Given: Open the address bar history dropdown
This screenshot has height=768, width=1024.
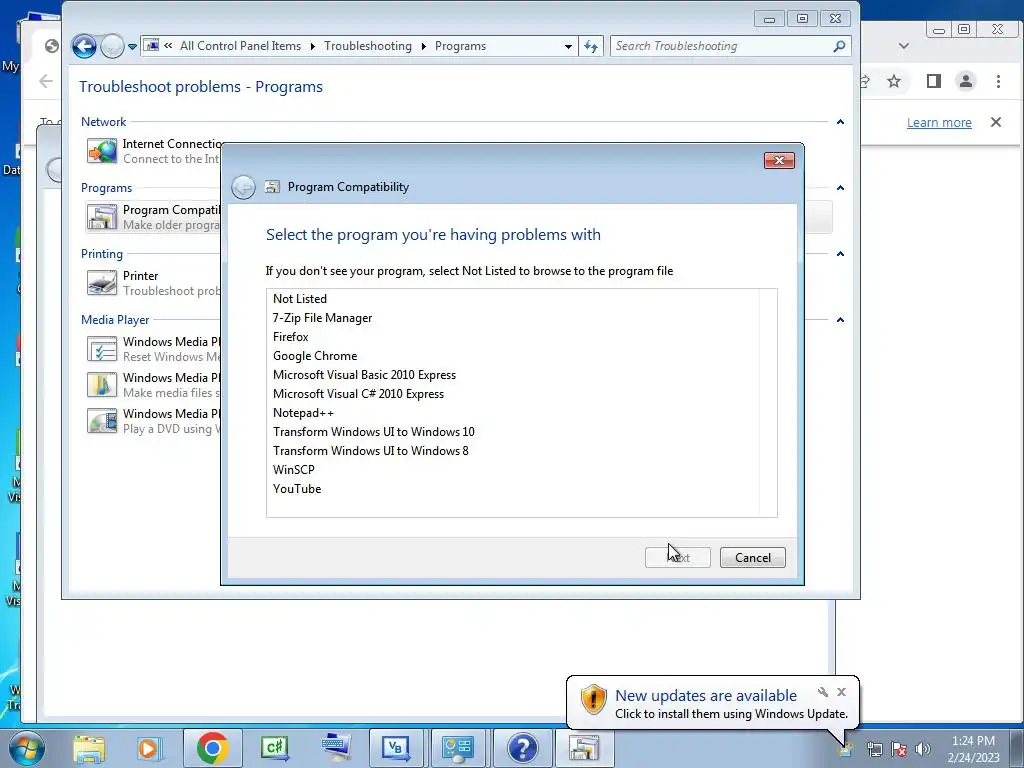Looking at the screenshot, I should (568, 46).
